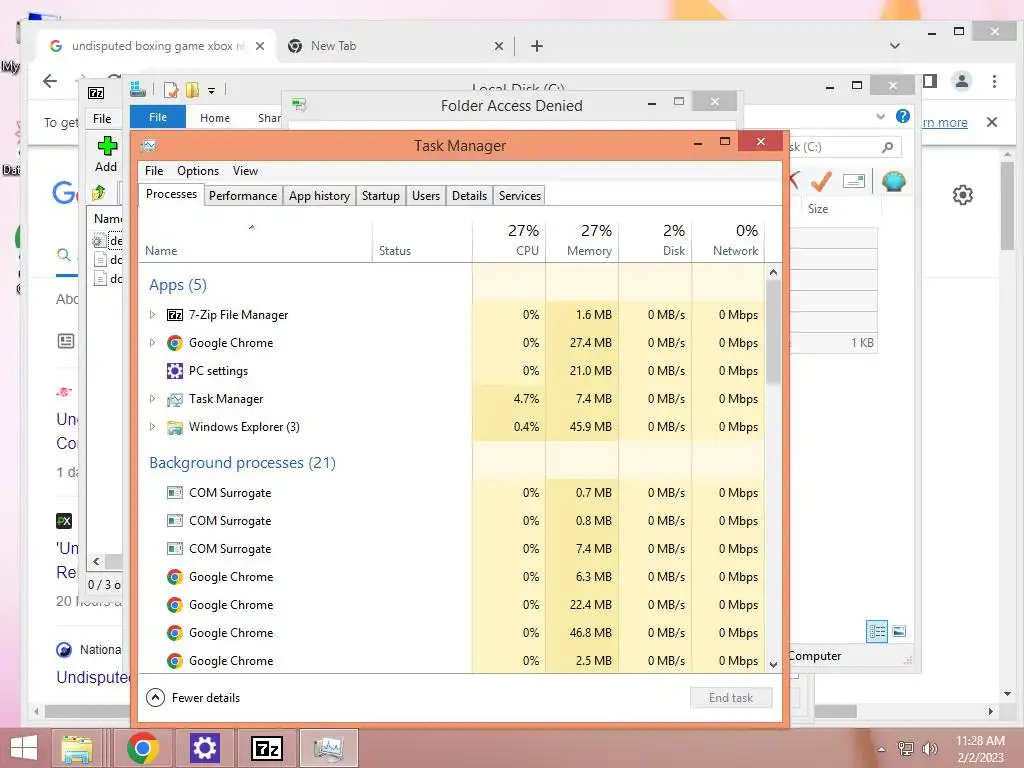Click the up-folder icon in 7-Zip window

99,193
